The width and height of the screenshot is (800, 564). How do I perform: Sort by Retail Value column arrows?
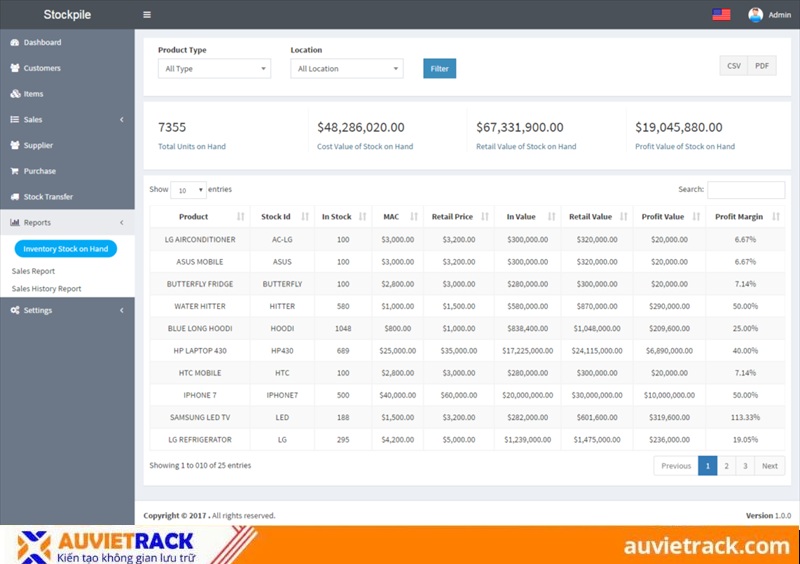[x=623, y=217]
